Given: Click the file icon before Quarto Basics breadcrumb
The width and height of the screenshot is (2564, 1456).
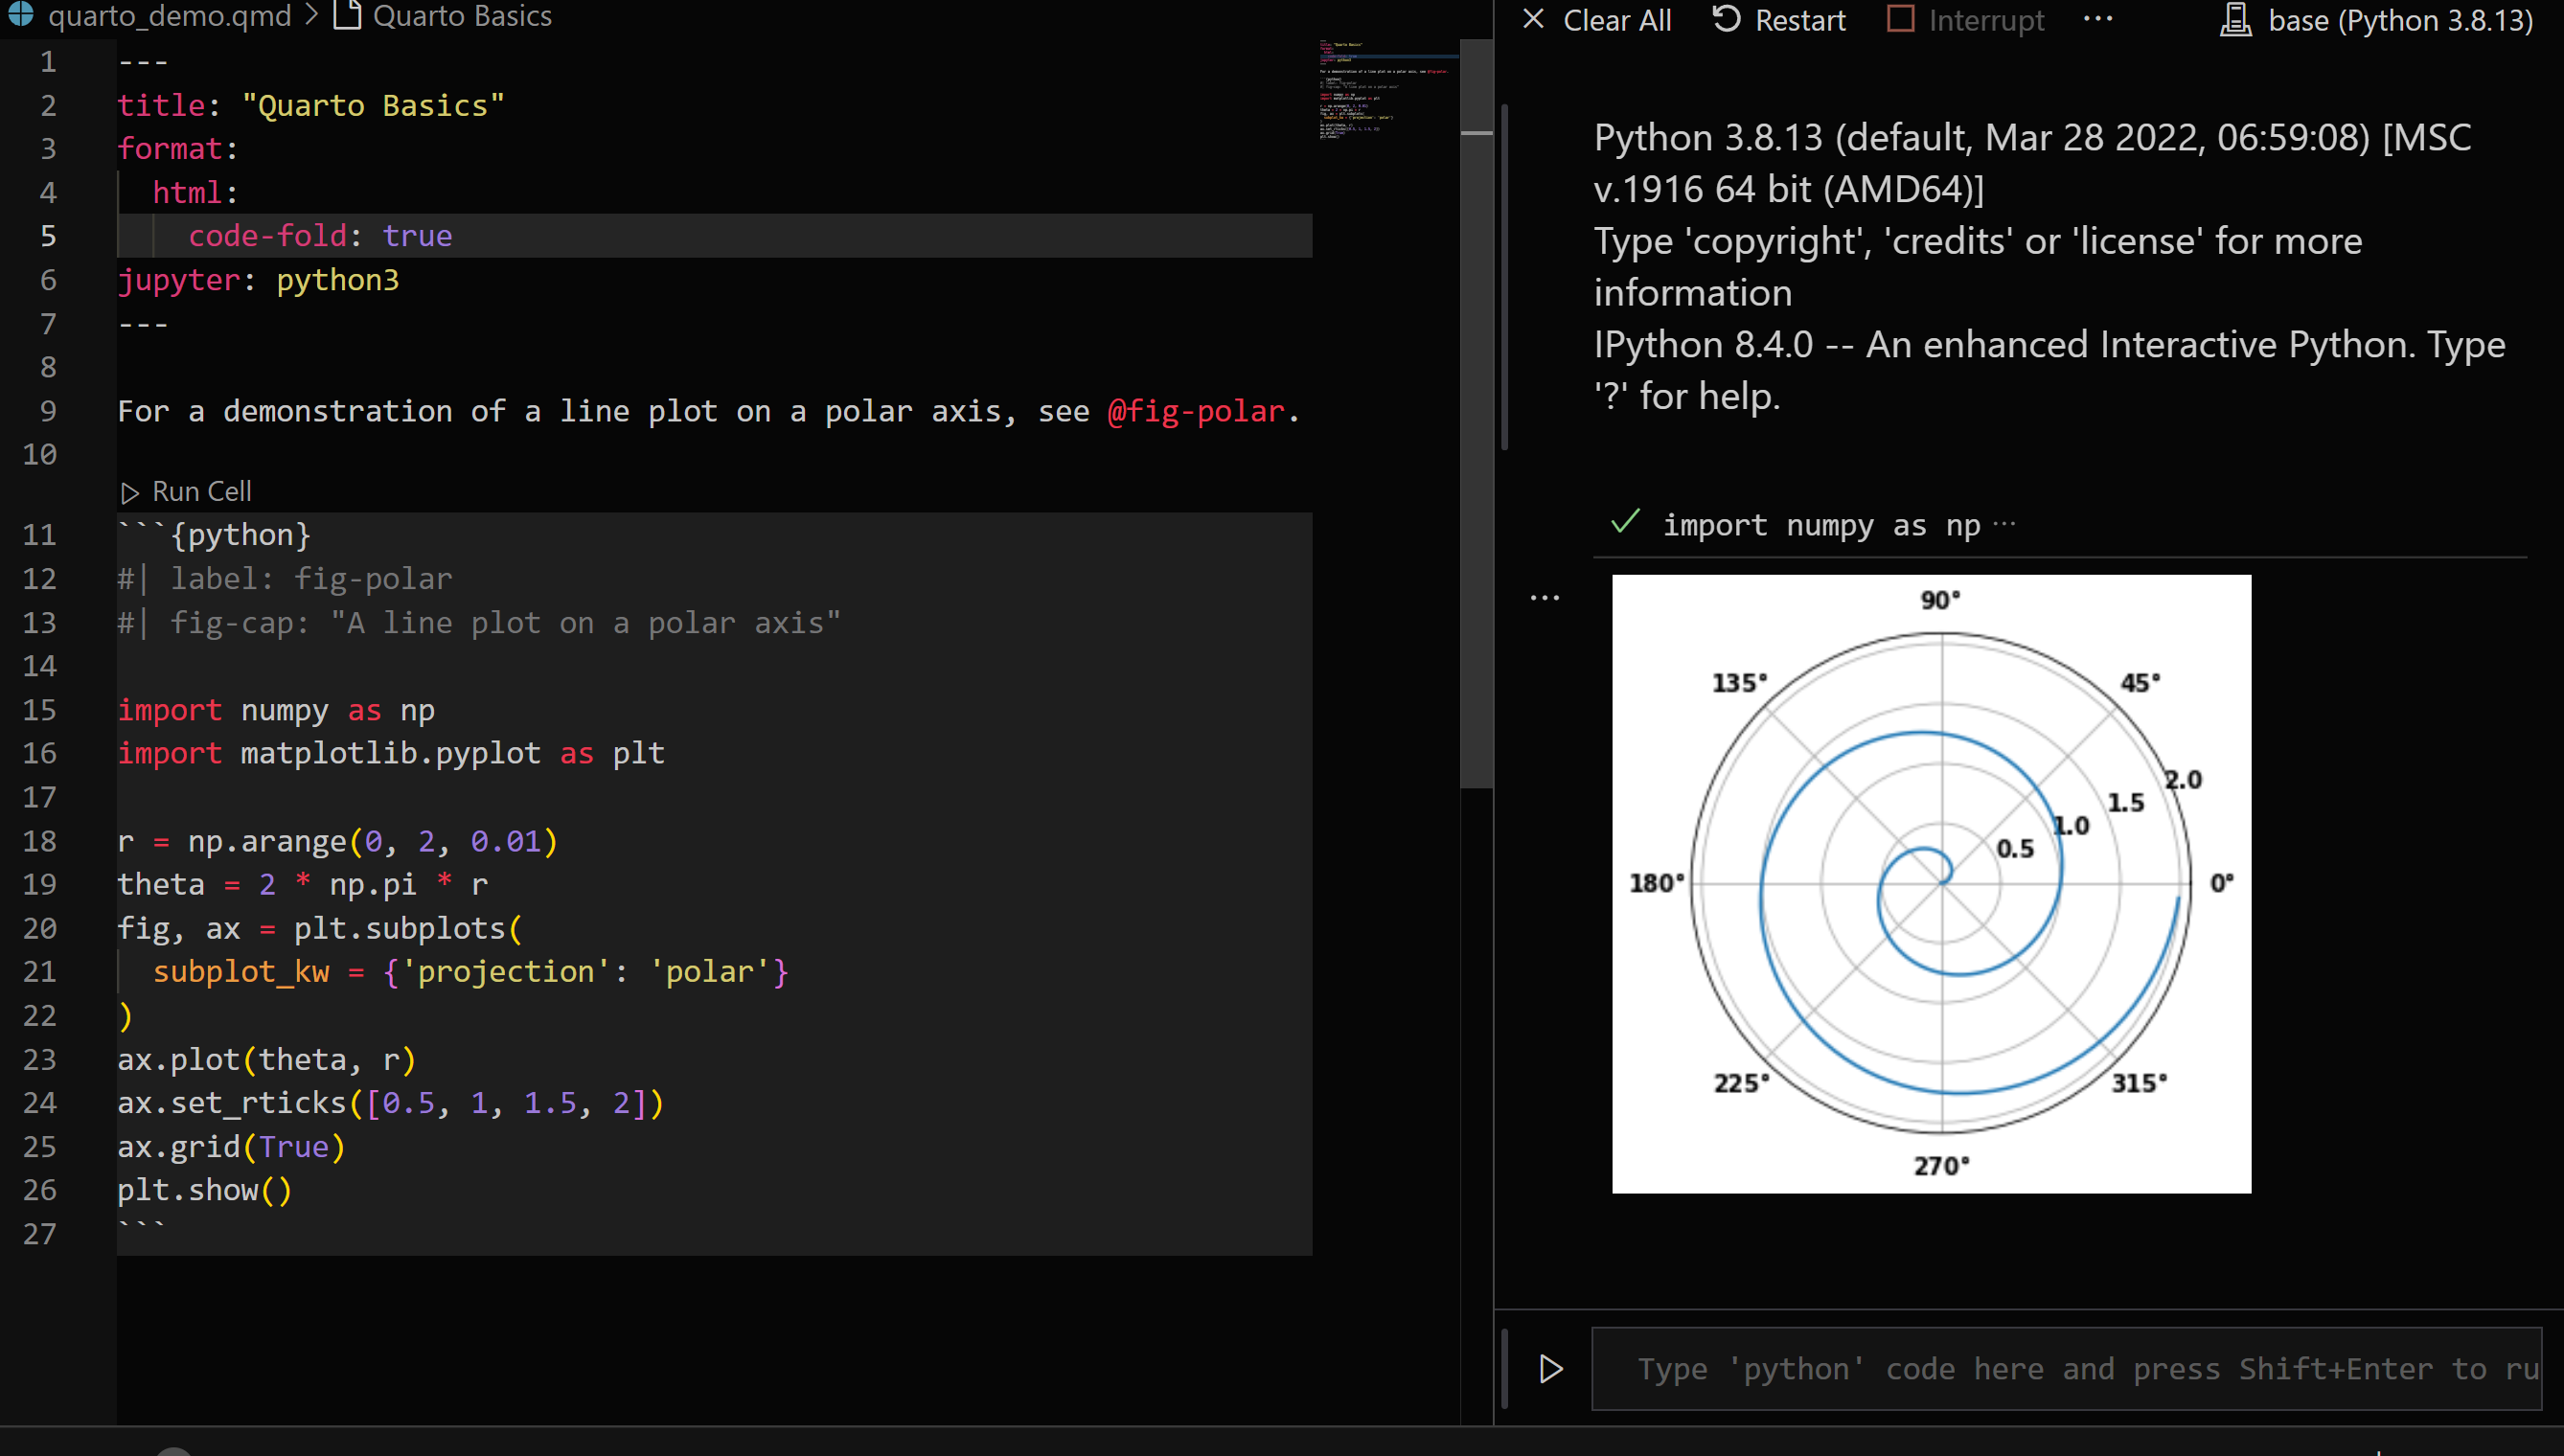Looking at the screenshot, I should point(346,15).
